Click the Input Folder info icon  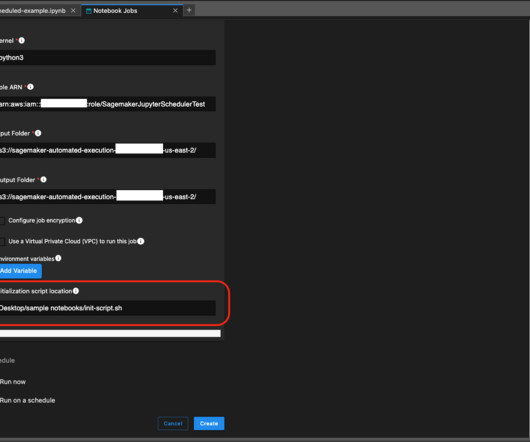tap(38, 133)
